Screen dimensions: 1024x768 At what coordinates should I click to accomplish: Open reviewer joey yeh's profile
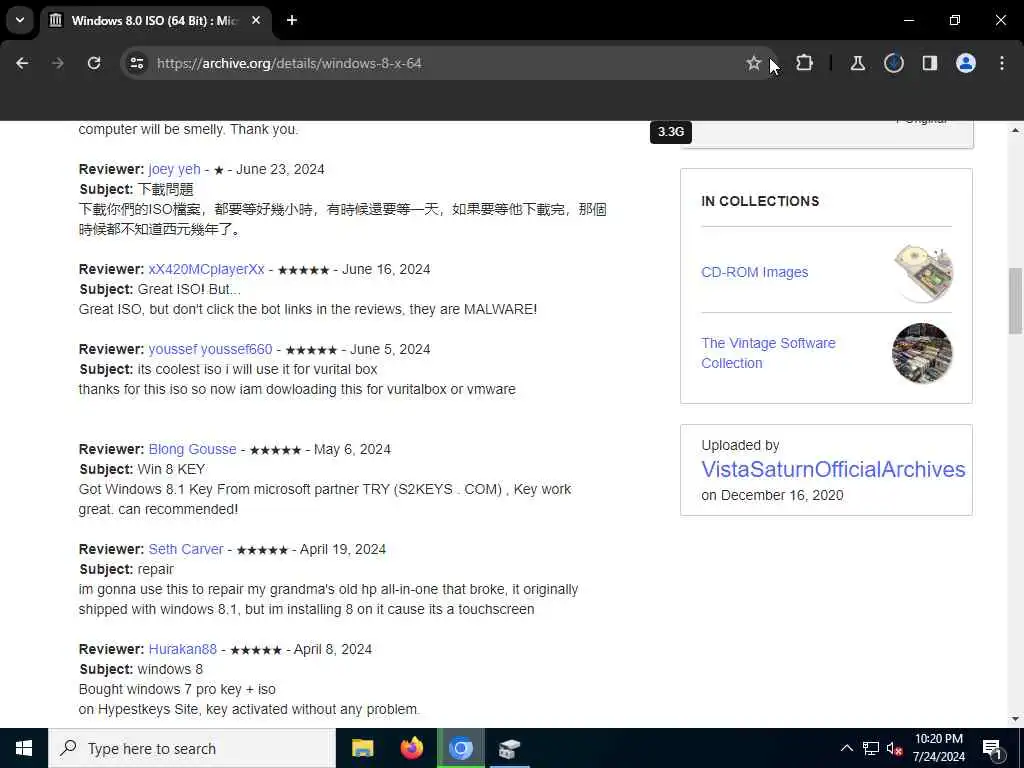click(174, 169)
